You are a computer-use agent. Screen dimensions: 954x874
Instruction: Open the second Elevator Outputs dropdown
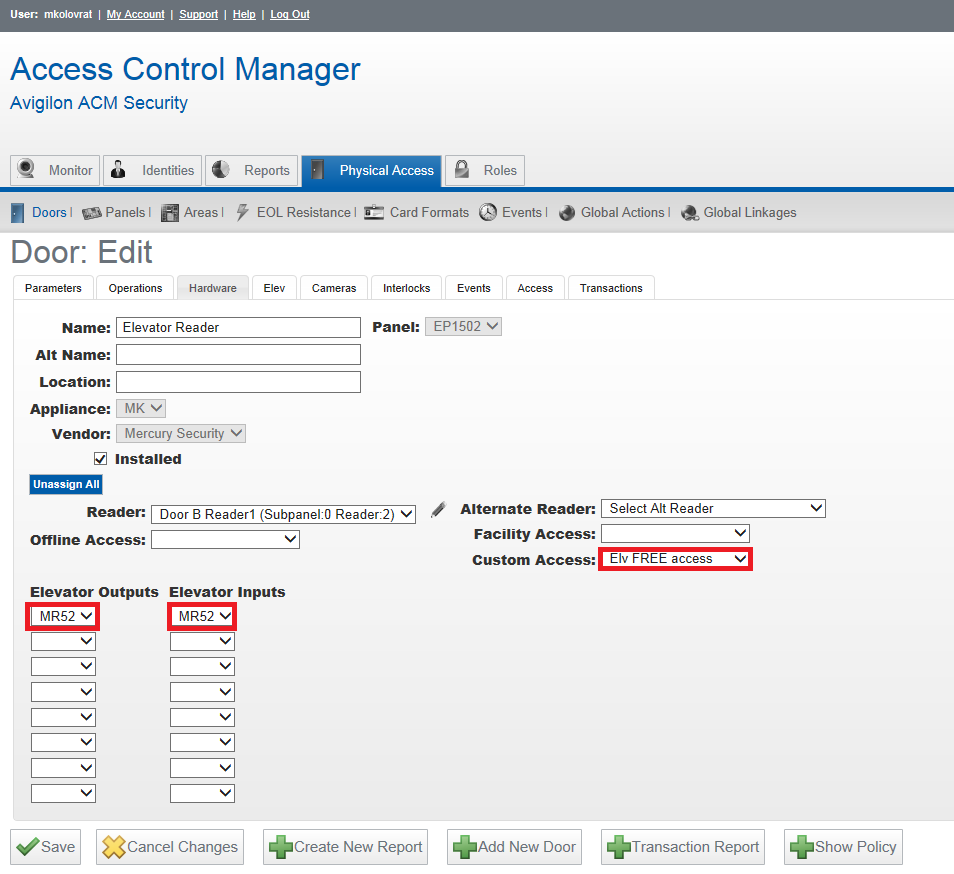click(x=63, y=641)
